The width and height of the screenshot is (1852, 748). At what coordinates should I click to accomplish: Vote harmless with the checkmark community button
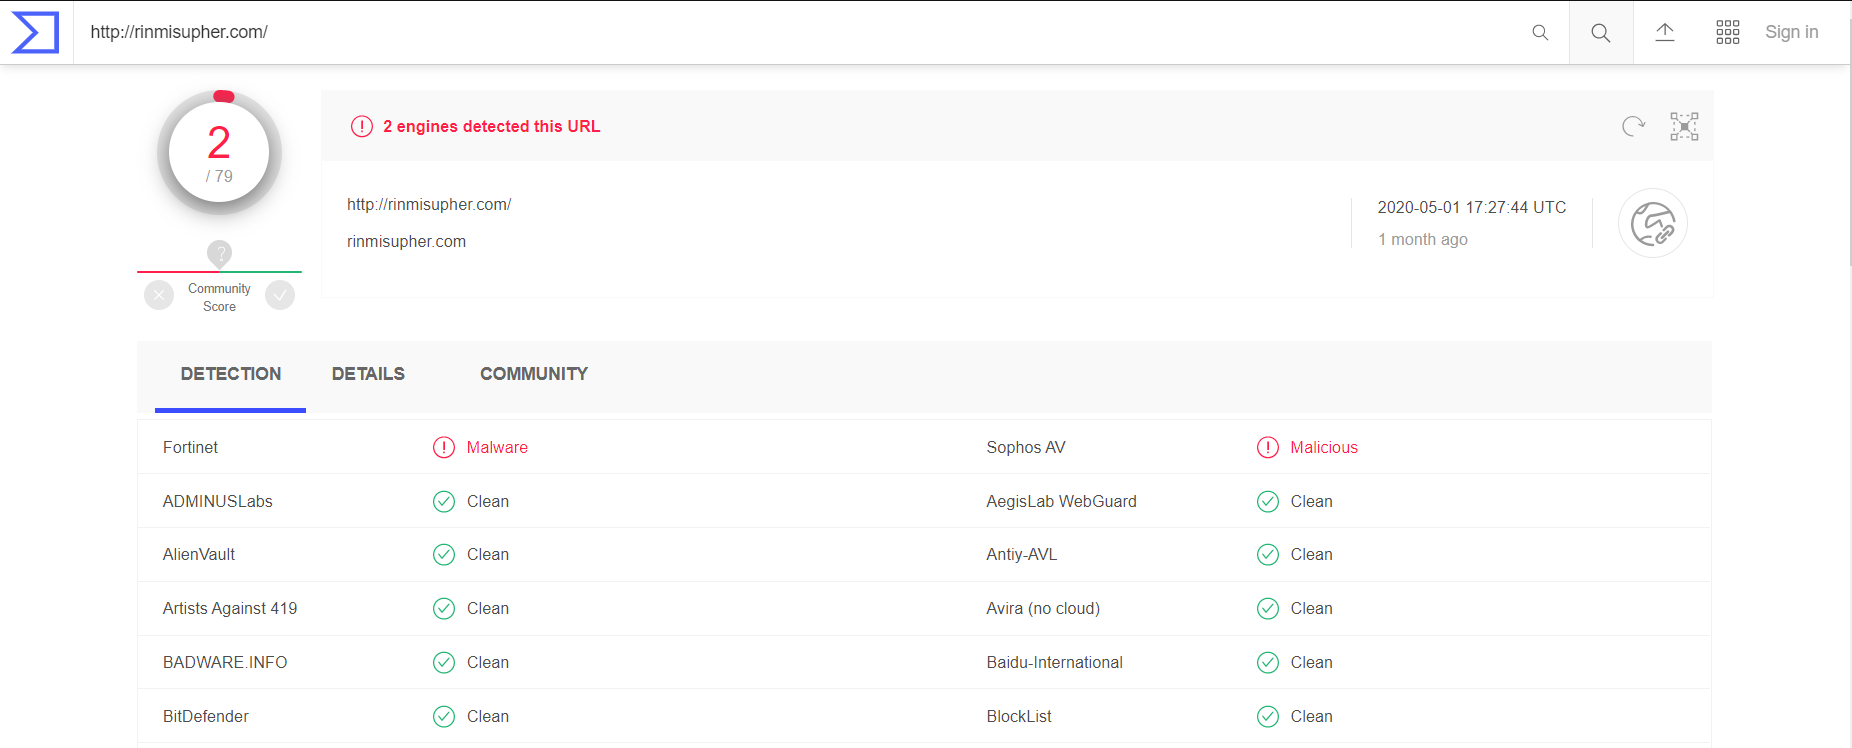pyautogui.click(x=280, y=295)
